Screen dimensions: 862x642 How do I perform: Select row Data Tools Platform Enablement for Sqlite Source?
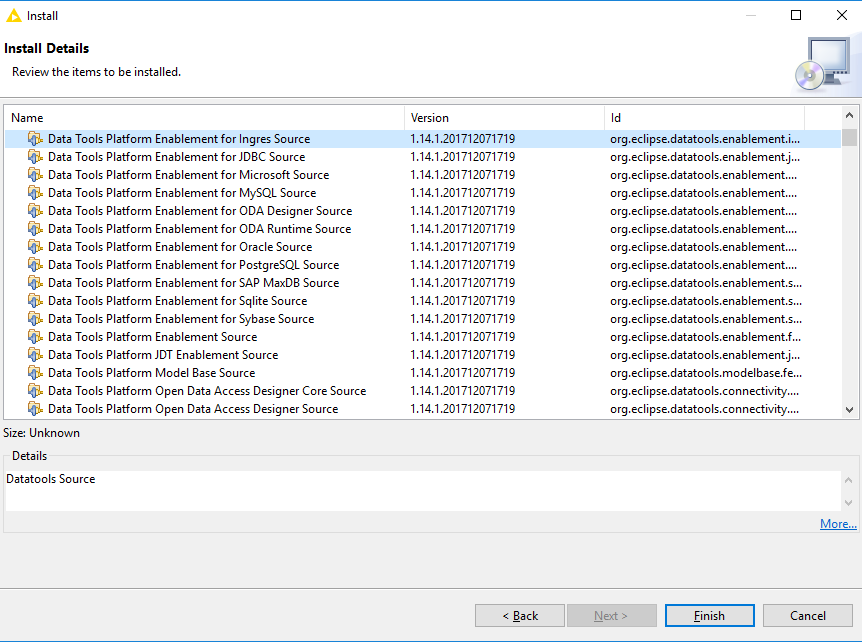(x=423, y=301)
